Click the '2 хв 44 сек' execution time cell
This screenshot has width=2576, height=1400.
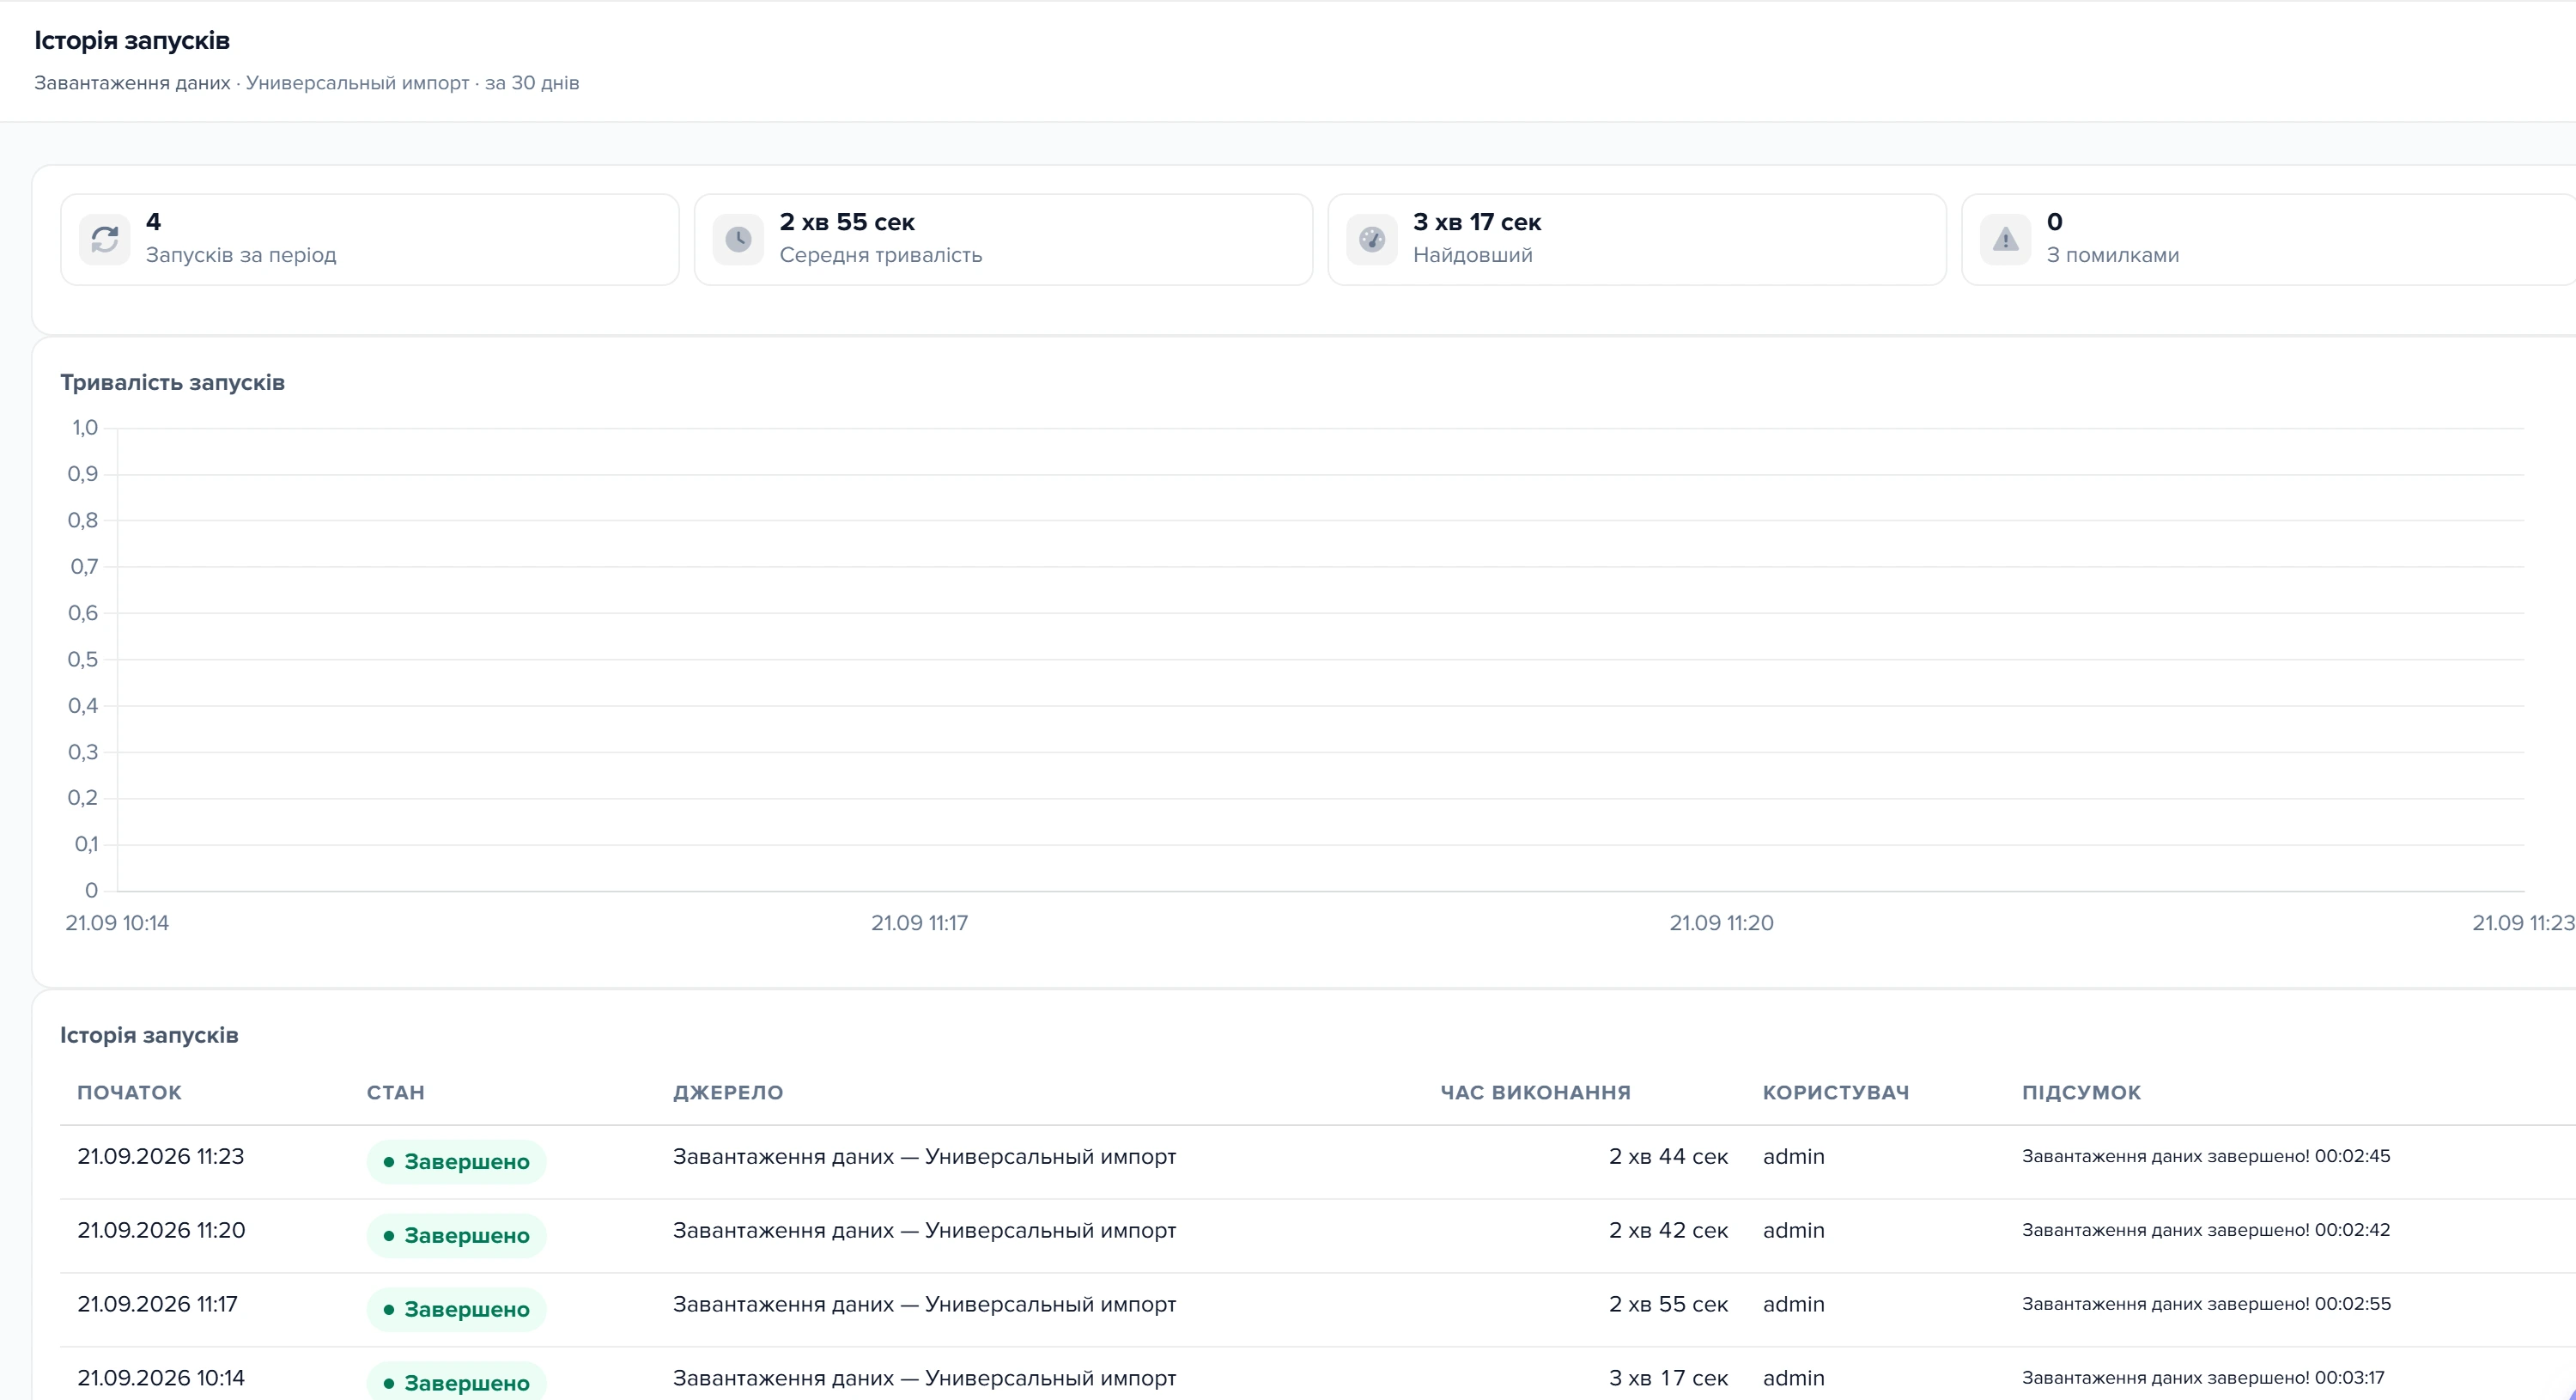(1668, 1156)
